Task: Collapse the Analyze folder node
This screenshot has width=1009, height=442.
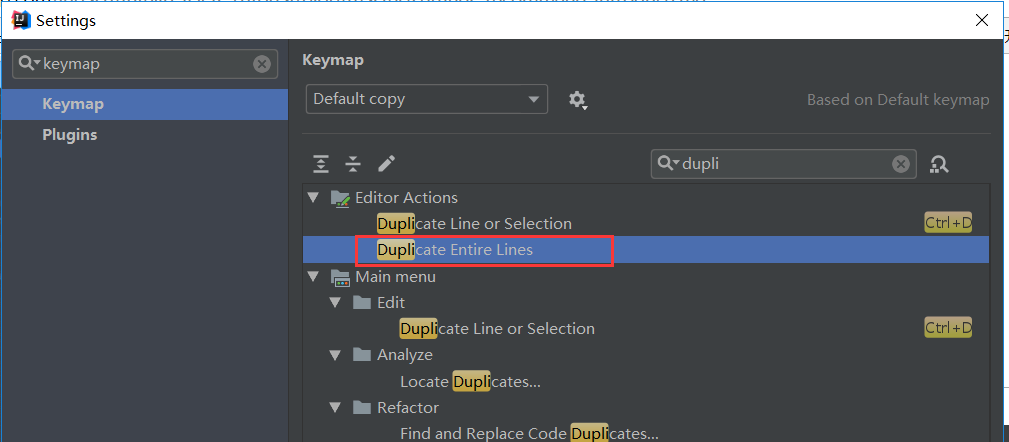Action: click(336, 355)
